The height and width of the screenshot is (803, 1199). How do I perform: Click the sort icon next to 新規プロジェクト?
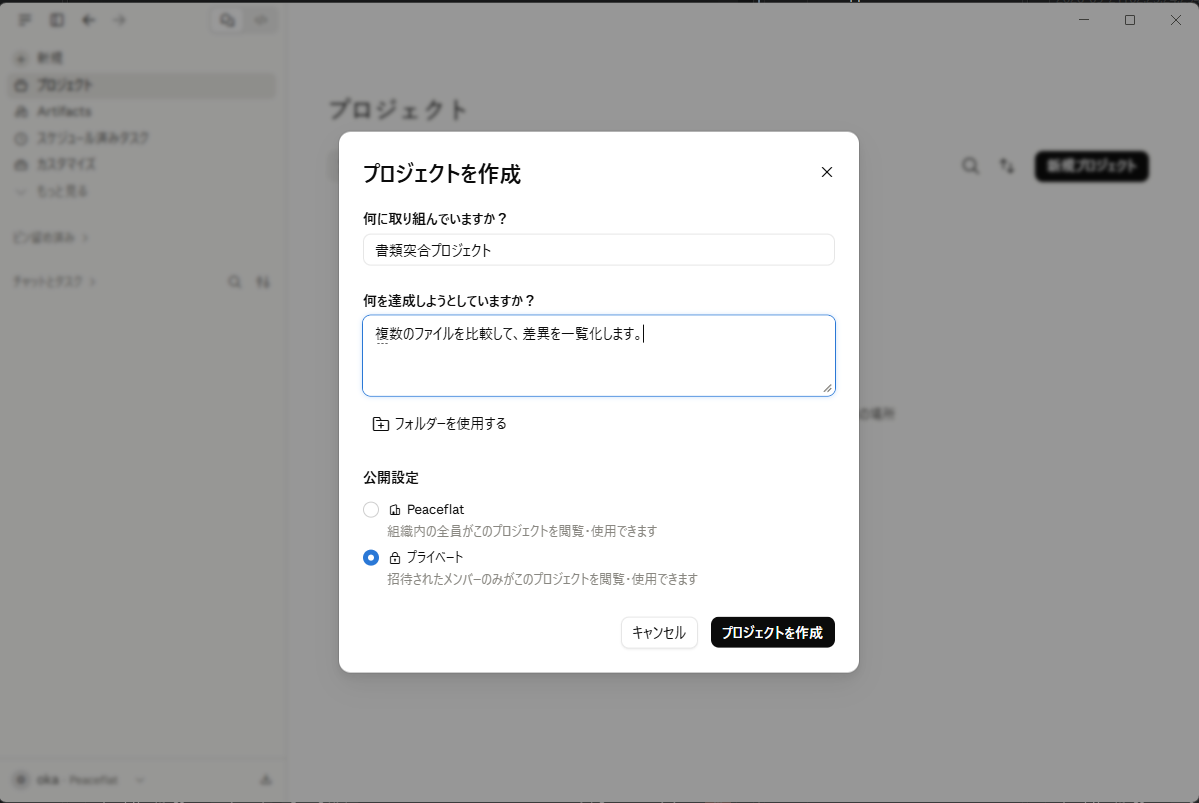pyautogui.click(x=1007, y=166)
